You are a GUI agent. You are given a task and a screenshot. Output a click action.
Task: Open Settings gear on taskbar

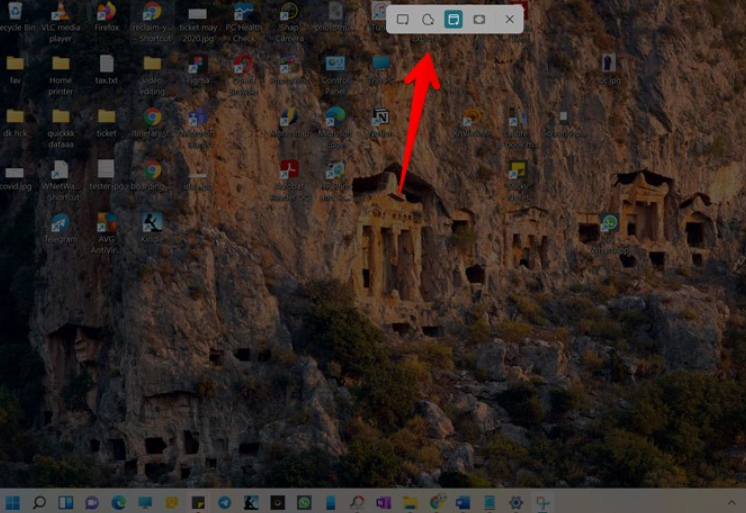tap(516, 502)
